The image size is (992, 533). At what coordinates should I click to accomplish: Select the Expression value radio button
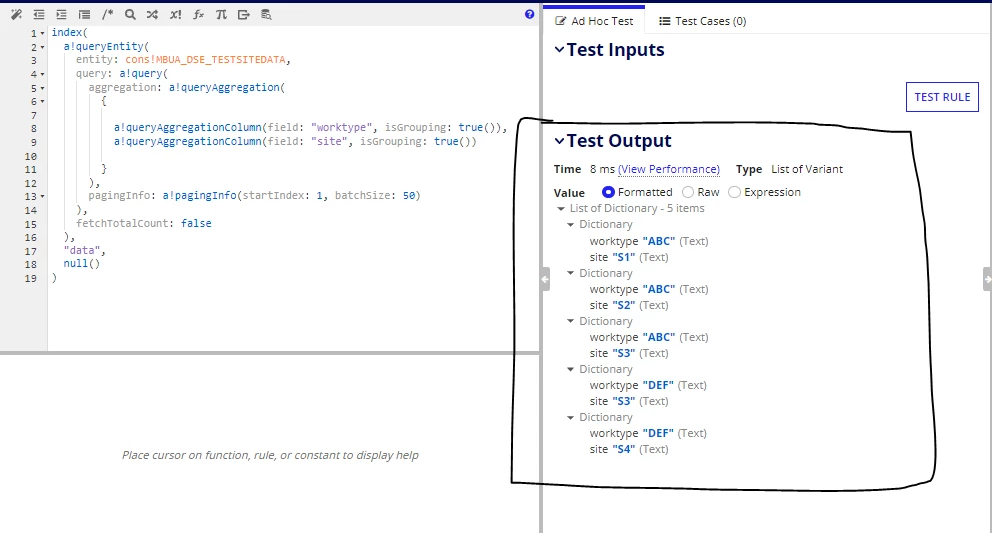pyautogui.click(x=734, y=192)
